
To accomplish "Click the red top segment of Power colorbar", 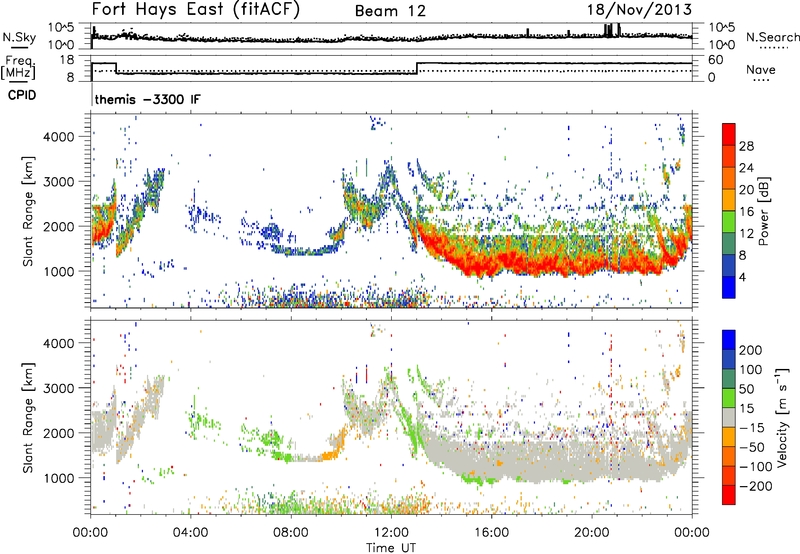I will click(729, 134).
